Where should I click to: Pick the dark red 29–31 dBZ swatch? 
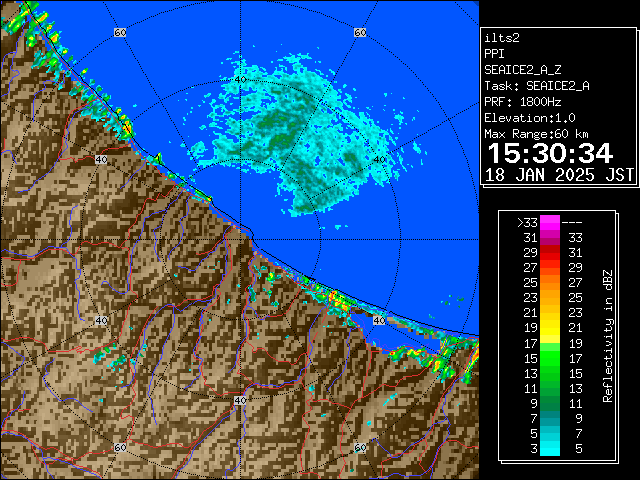point(550,253)
